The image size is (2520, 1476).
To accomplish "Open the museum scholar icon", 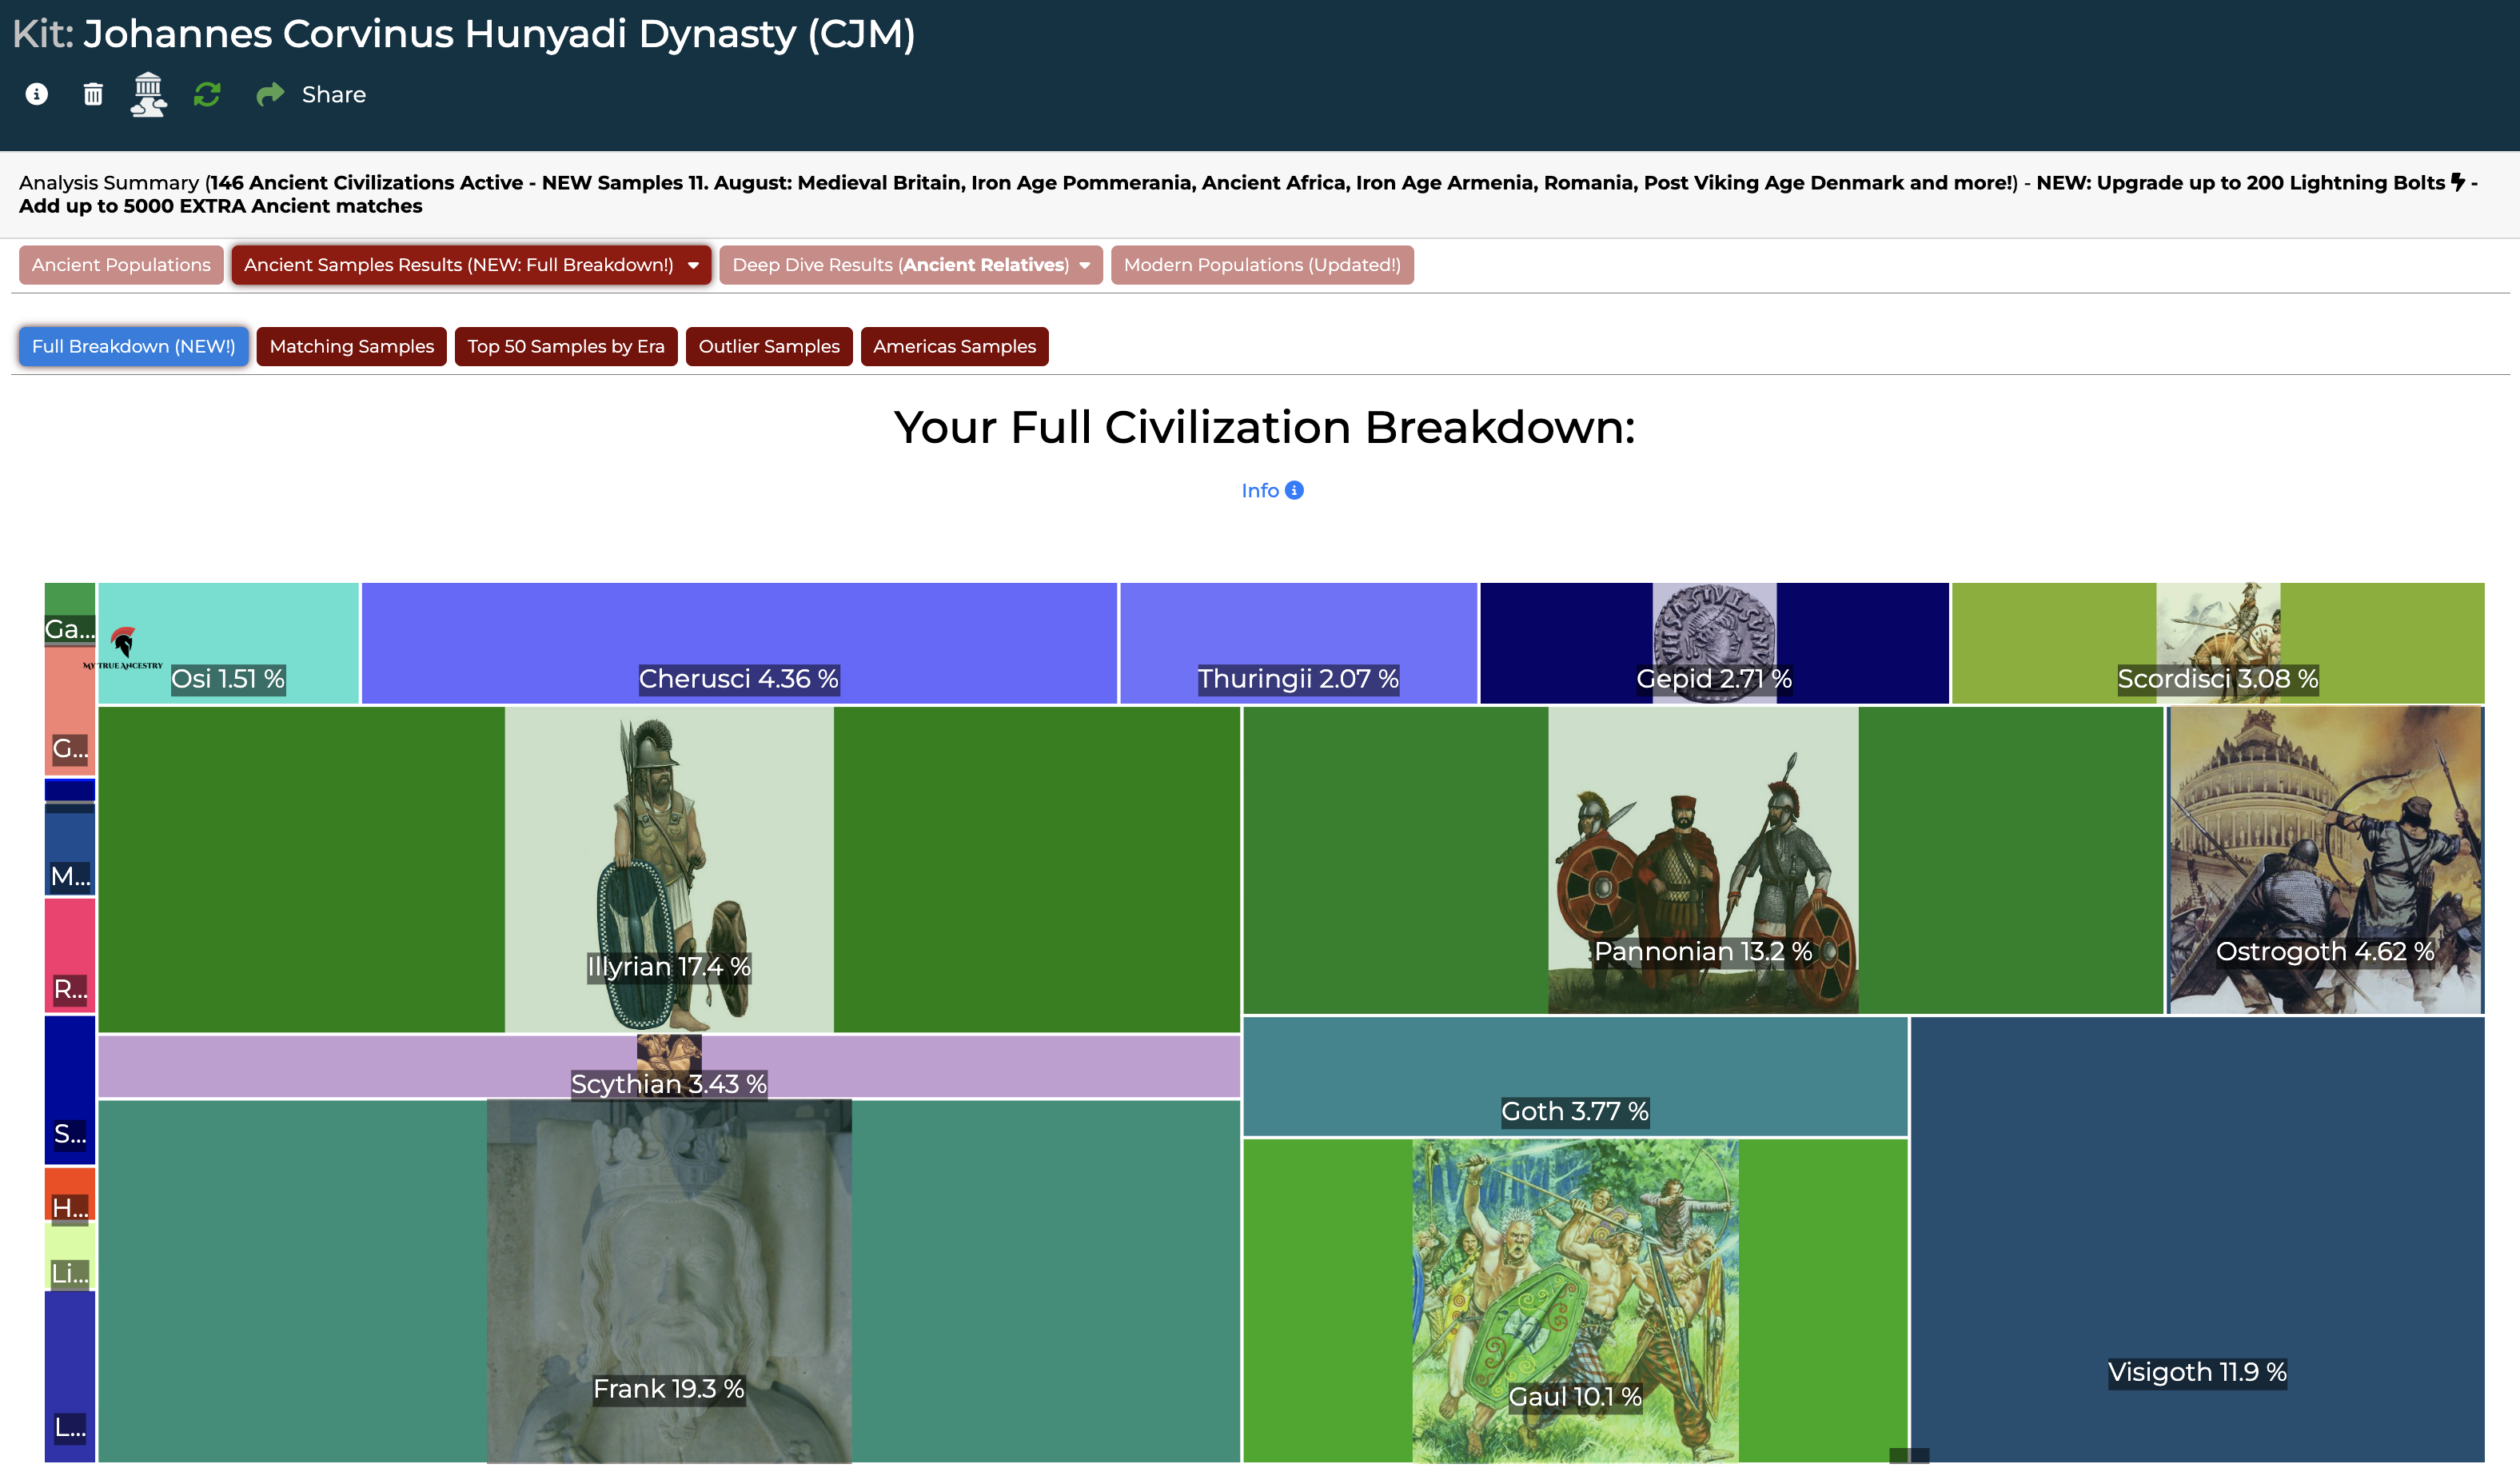I will click(148, 94).
